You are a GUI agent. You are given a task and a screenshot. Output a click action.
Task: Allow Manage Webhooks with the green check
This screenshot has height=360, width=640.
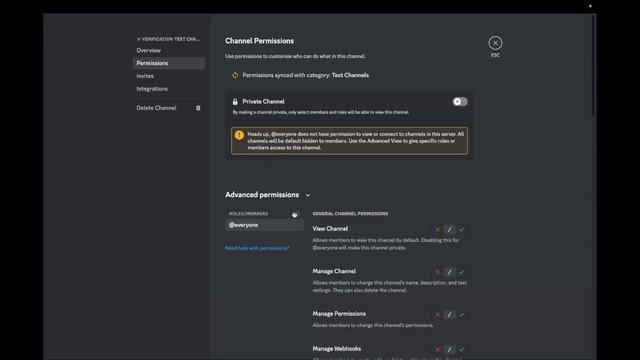tap(462, 349)
